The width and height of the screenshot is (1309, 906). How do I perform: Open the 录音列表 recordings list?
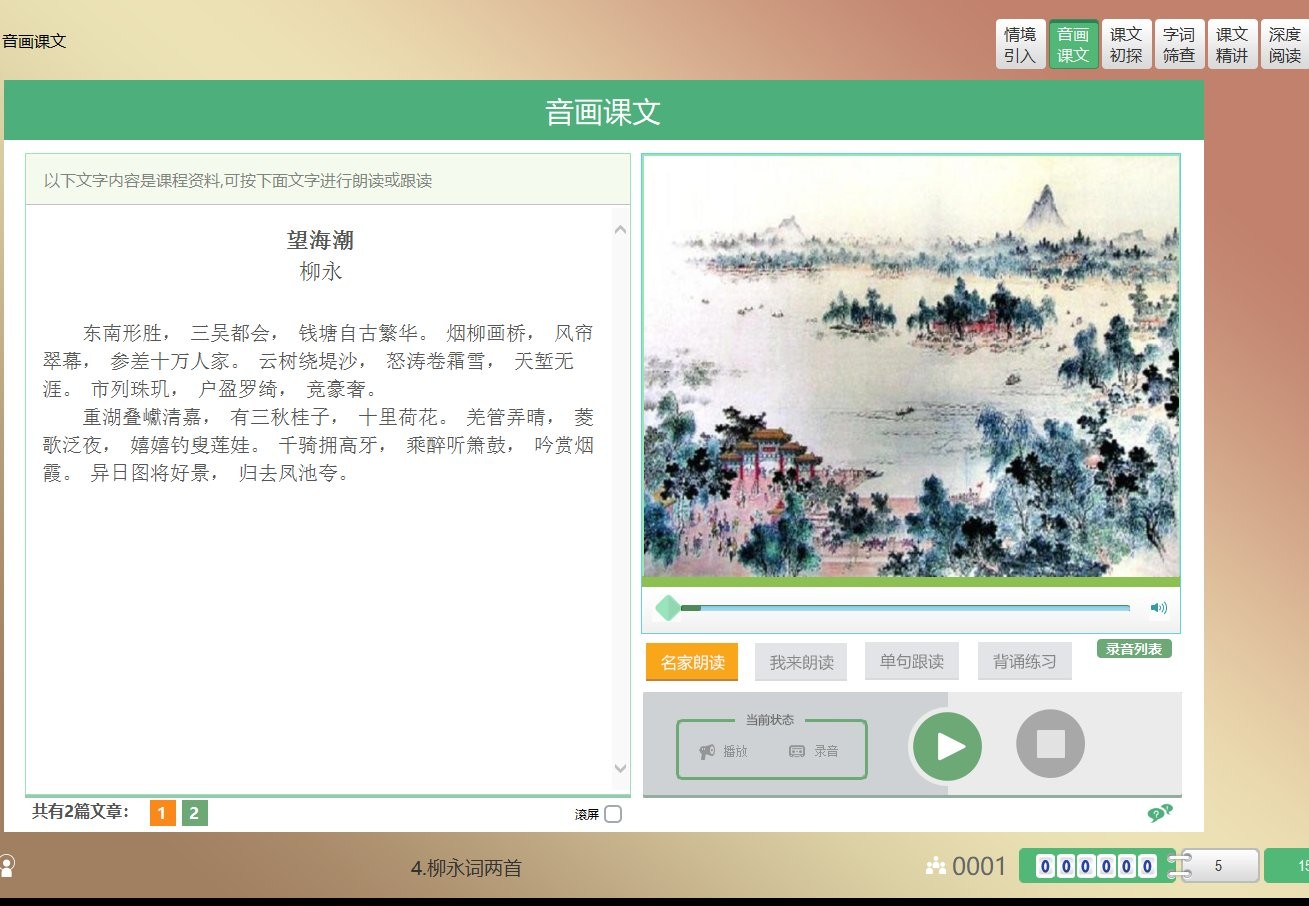coord(1134,649)
